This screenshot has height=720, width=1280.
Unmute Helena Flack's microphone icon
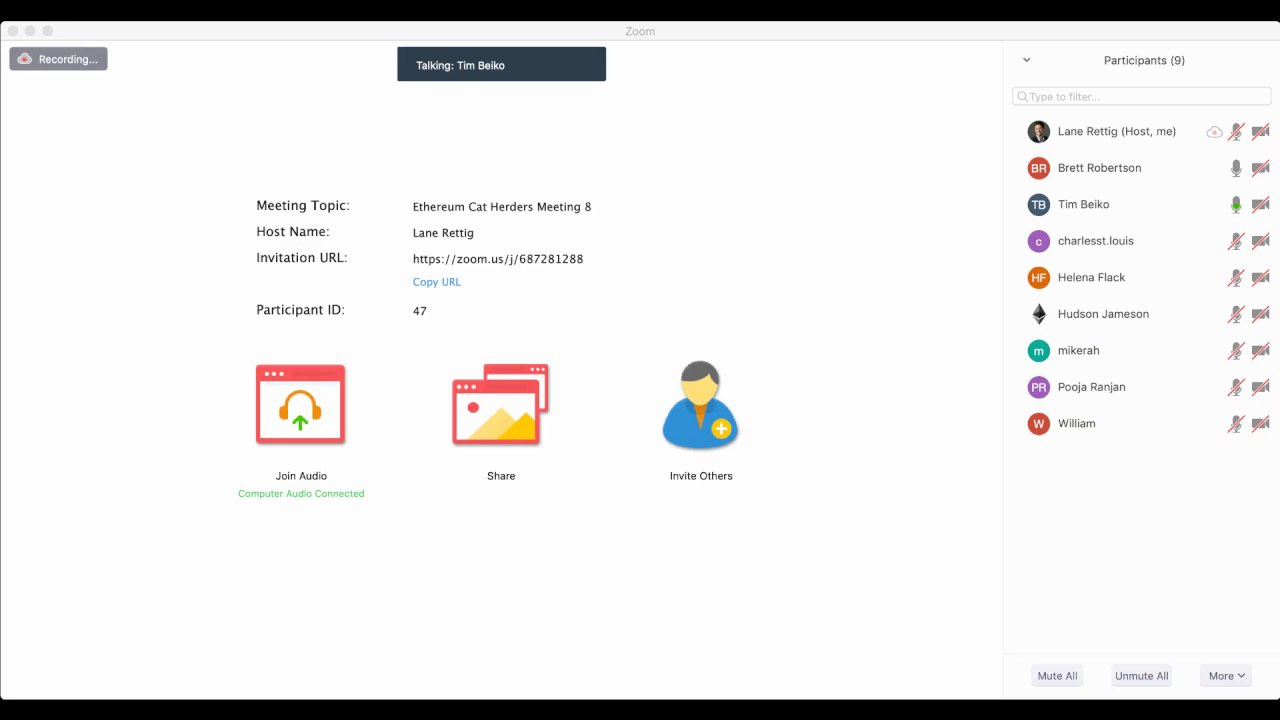[x=1236, y=278]
